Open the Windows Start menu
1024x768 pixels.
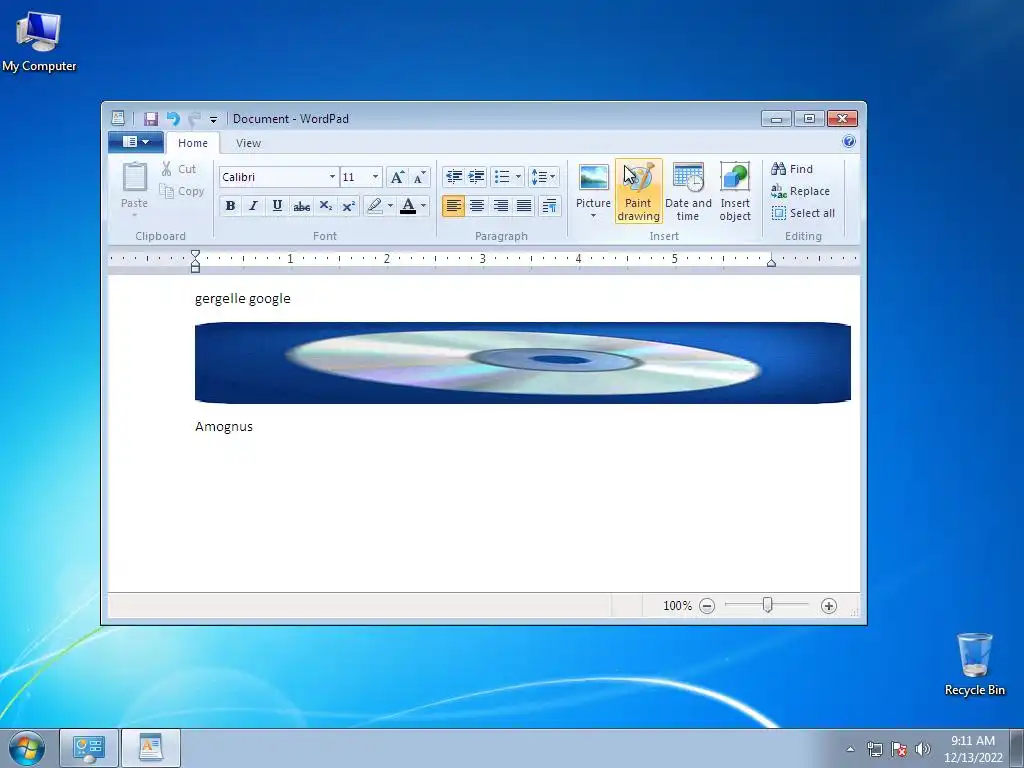[27, 748]
